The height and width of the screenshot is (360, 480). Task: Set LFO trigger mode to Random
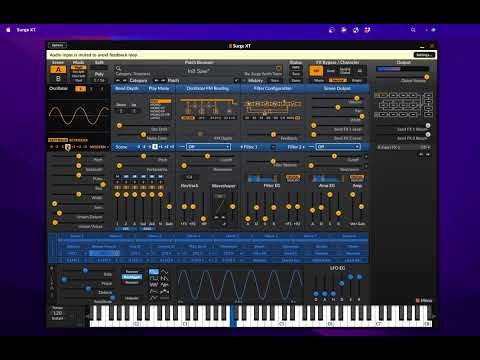[x=132, y=283]
